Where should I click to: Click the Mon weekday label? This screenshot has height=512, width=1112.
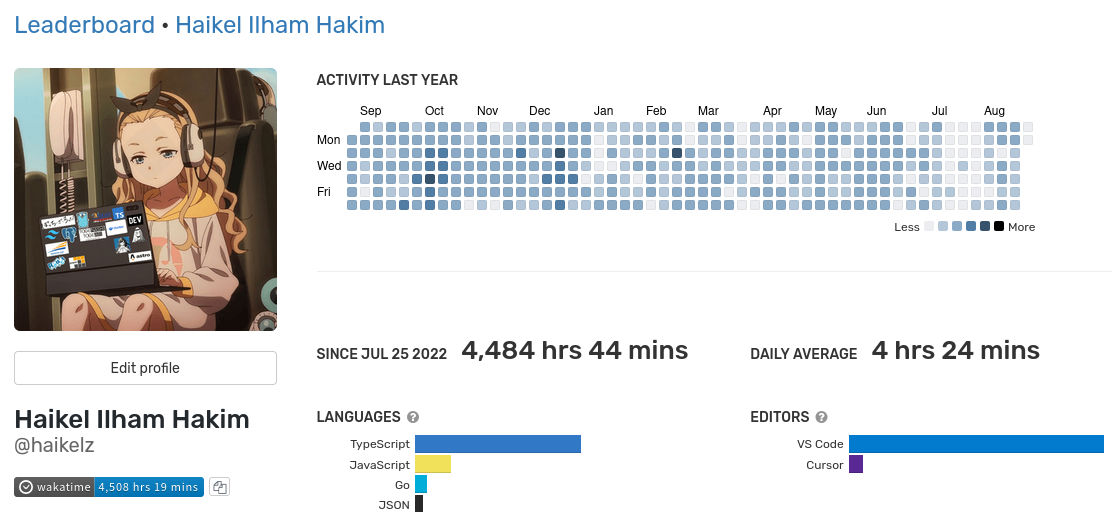click(x=329, y=140)
